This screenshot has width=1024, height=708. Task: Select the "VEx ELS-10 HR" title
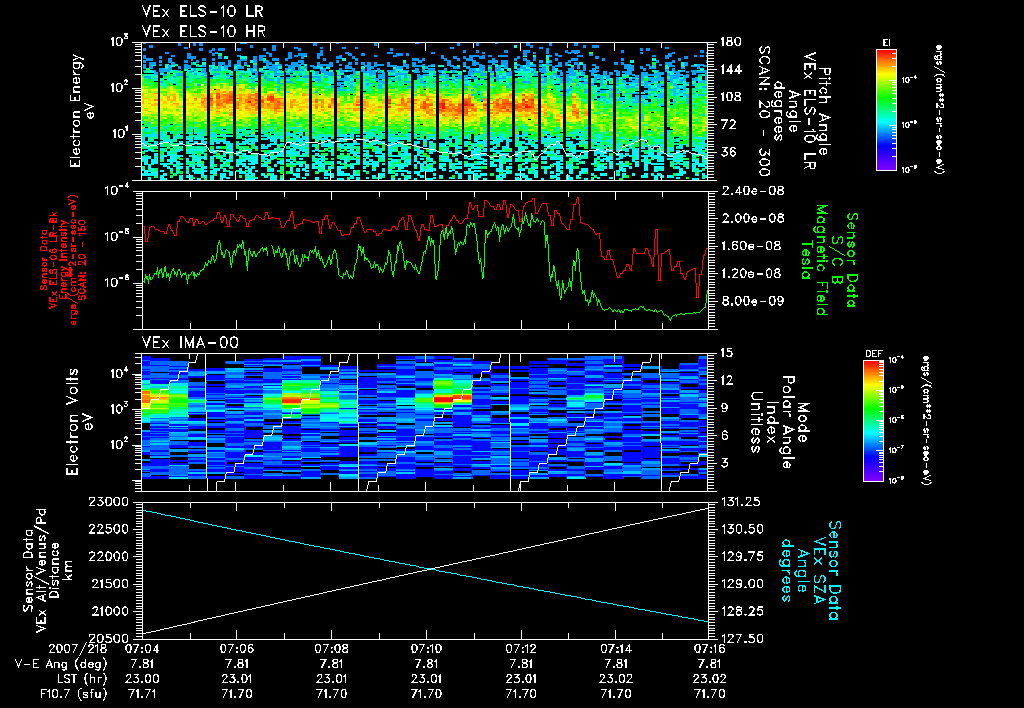(x=203, y=31)
